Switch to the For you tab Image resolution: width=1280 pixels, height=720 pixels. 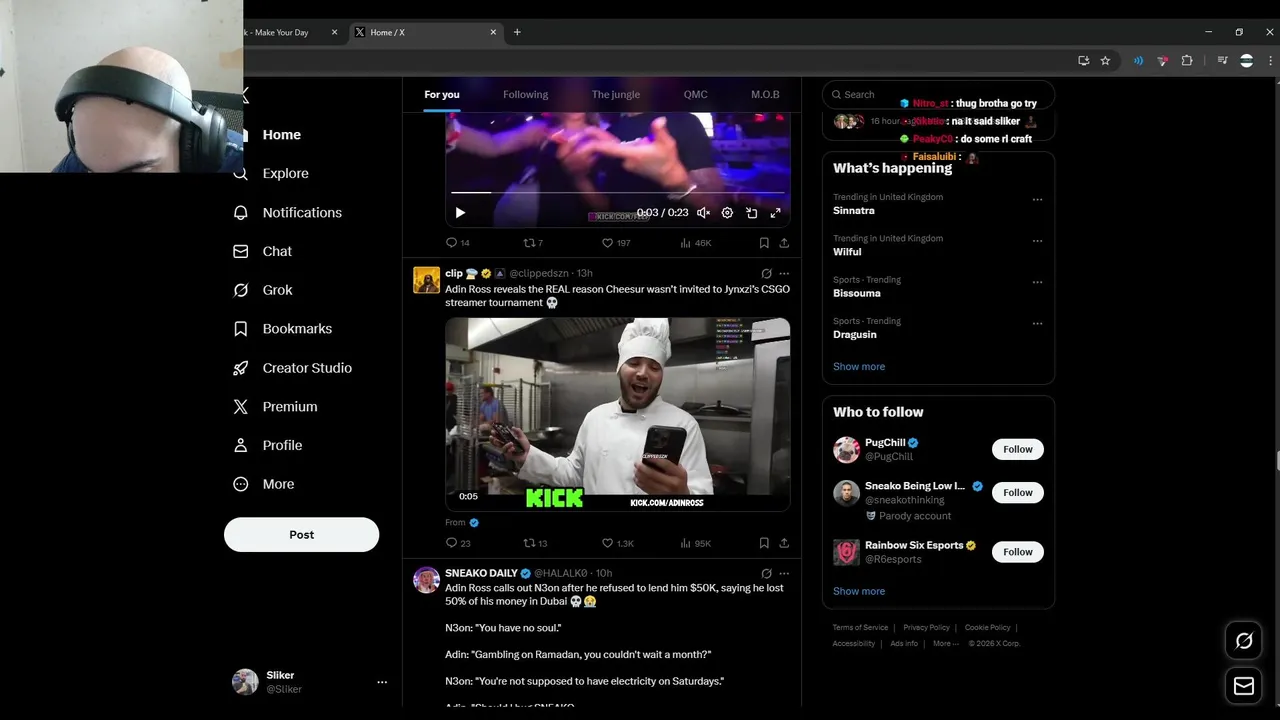click(x=442, y=95)
